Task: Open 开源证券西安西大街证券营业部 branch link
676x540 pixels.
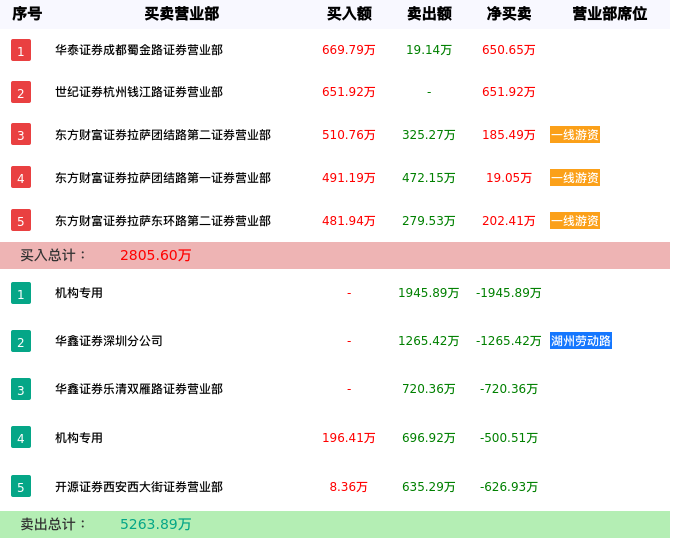Action: coord(139,487)
